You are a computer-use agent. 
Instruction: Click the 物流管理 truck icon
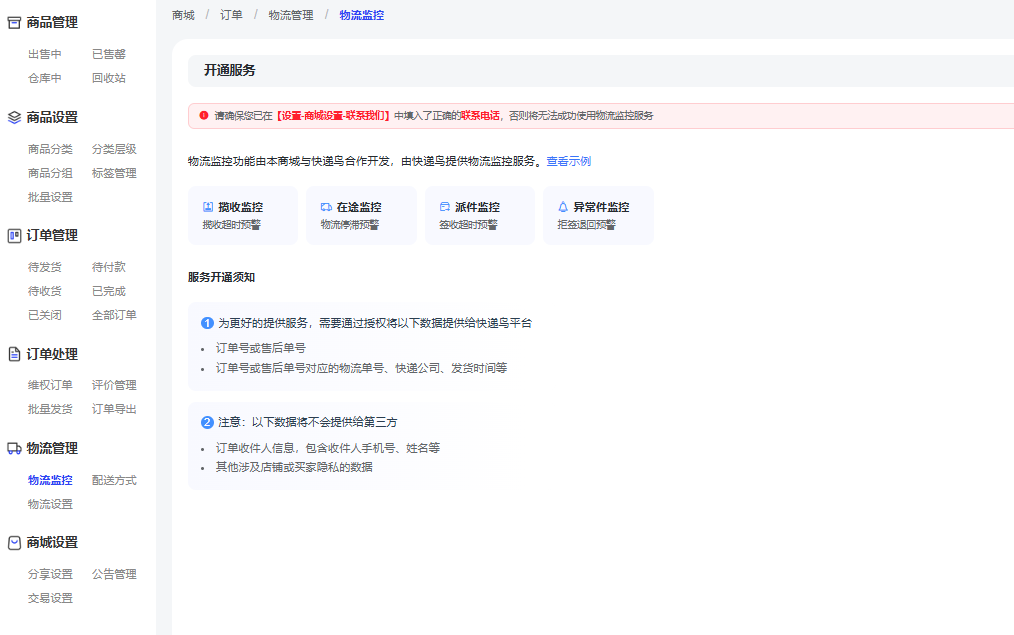click(15, 448)
